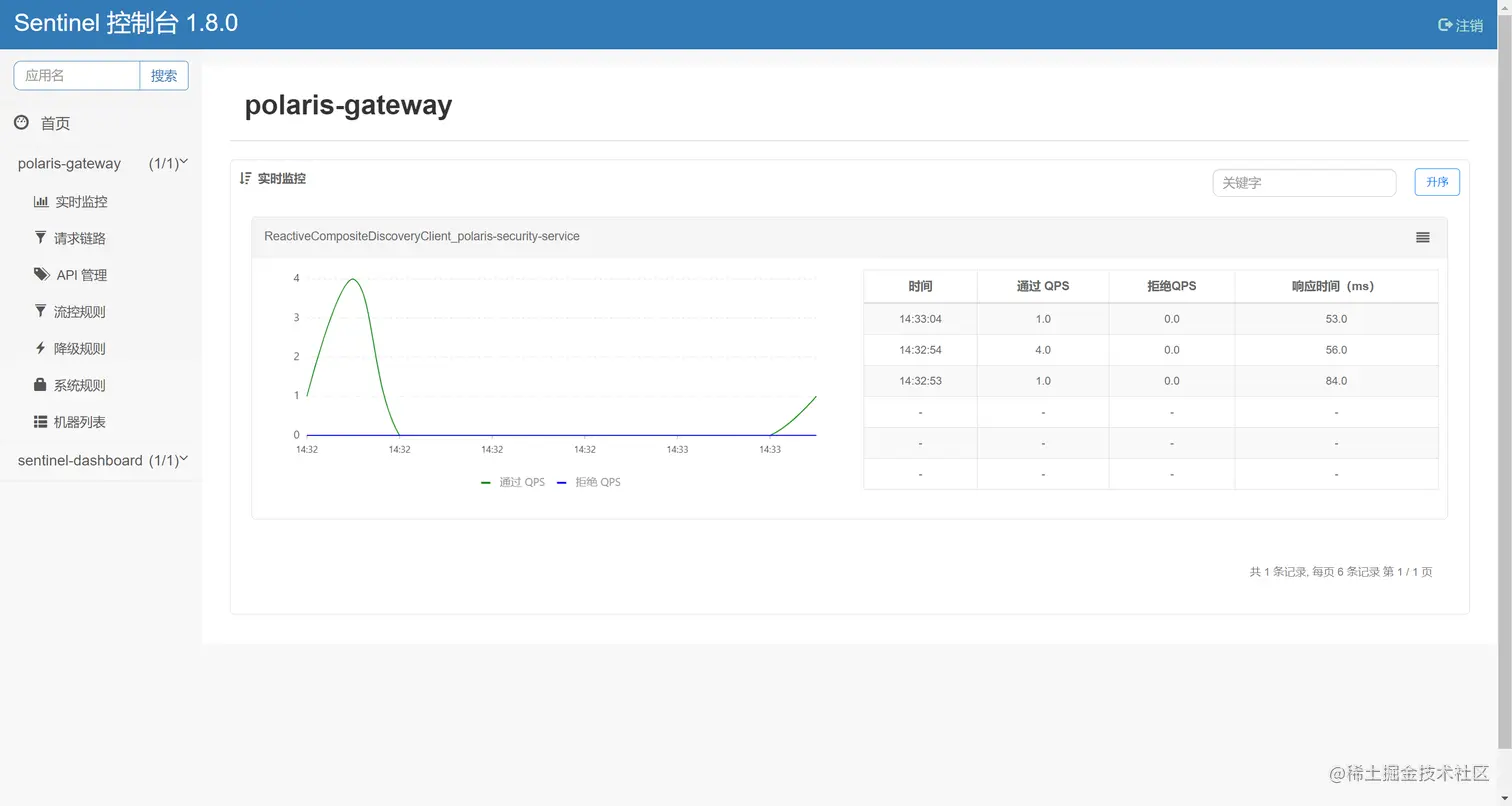Click the lightning bolt icon beside 降级规则

(40, 348)
